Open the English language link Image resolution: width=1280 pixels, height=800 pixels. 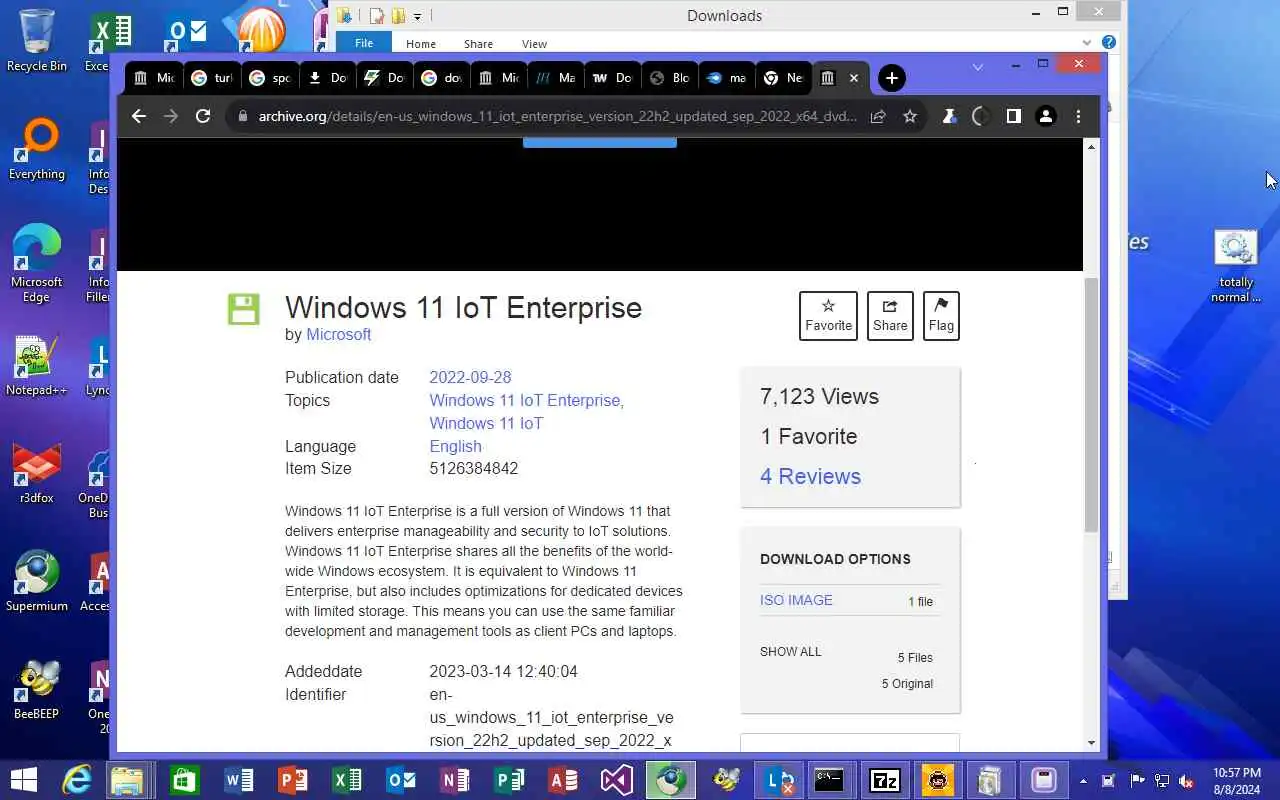coord(455,446)
